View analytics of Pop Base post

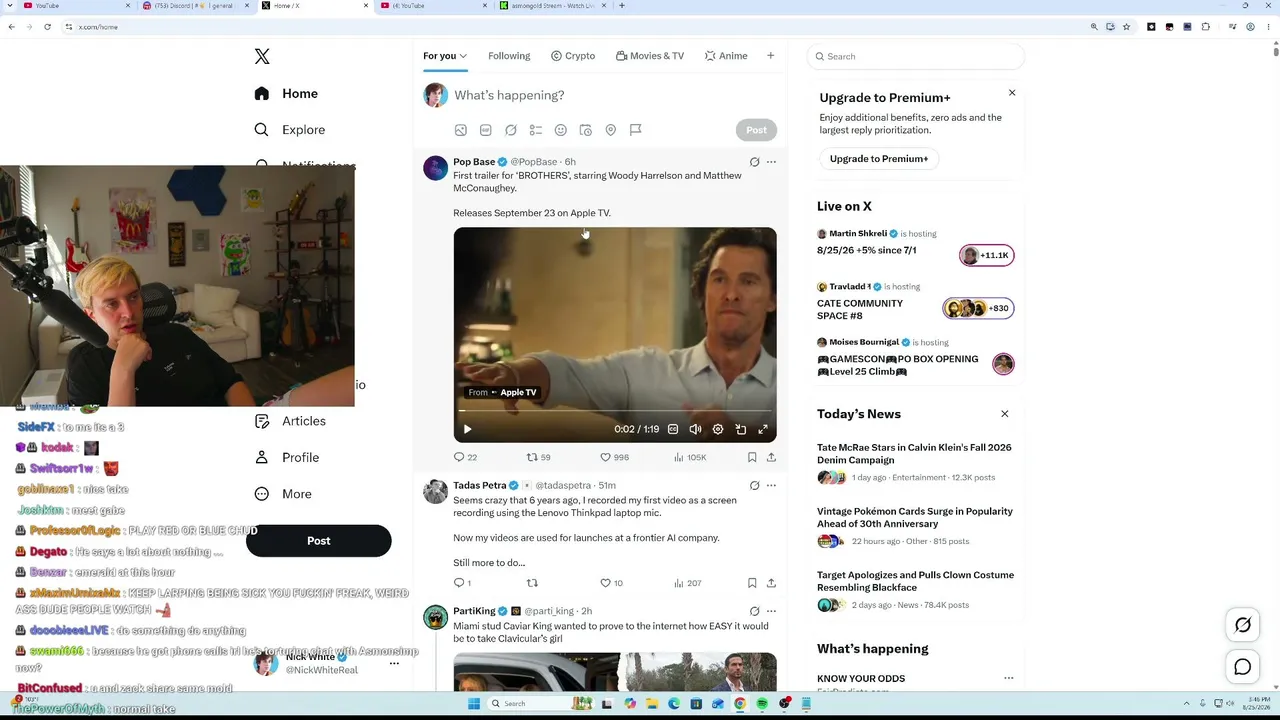[x=690, y=457]
